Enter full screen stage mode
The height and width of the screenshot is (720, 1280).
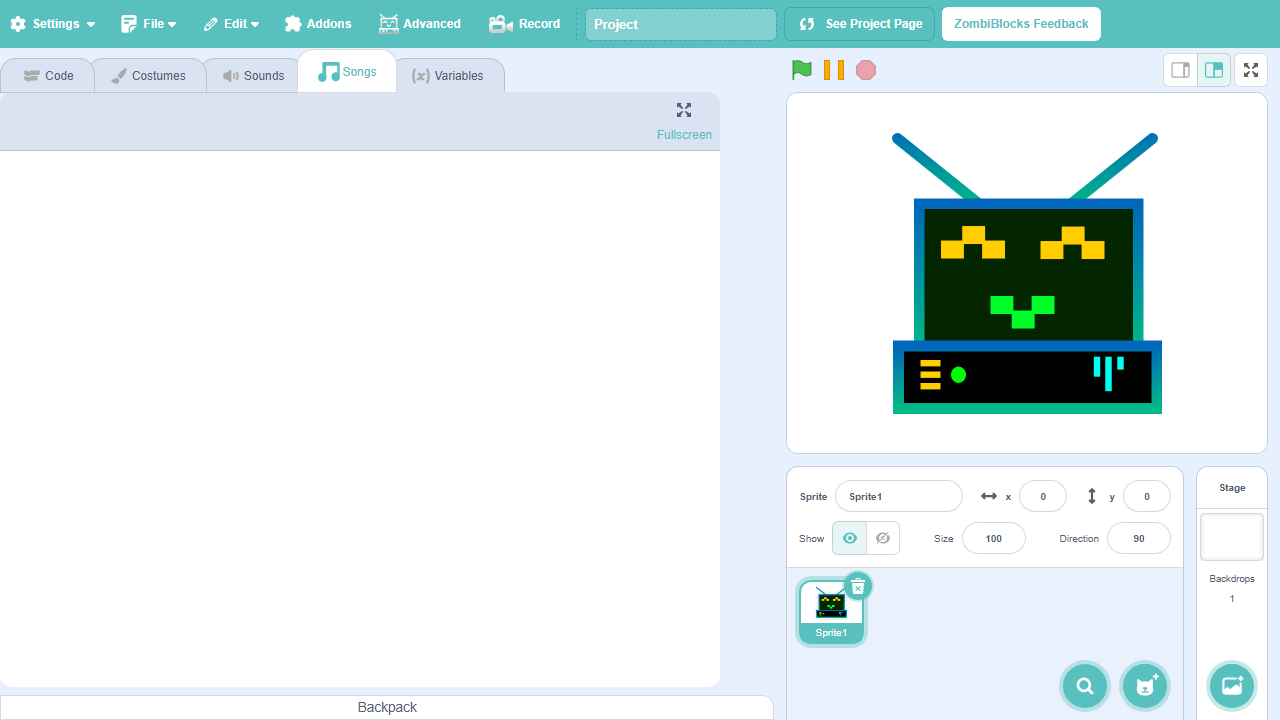tap(1251, 70)
